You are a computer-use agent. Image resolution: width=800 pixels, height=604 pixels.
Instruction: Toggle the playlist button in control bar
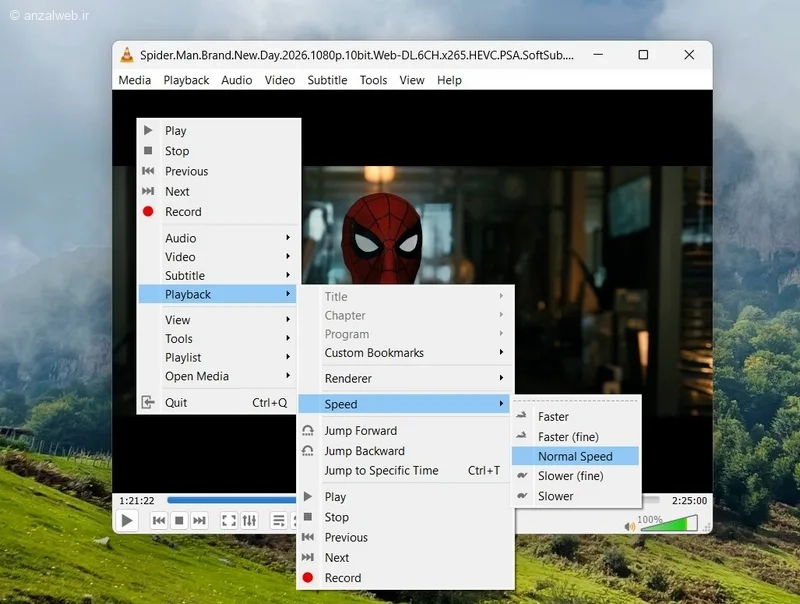[x=279, y=520]
